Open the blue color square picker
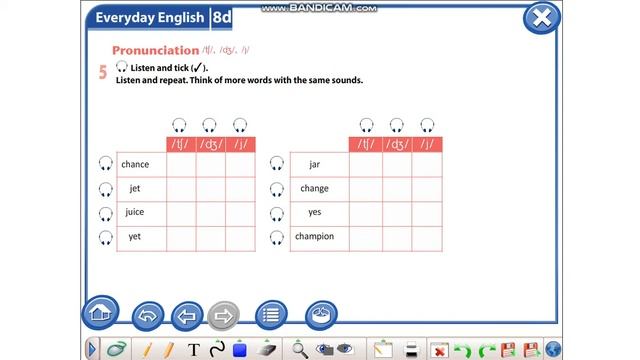 pos(240,350)
